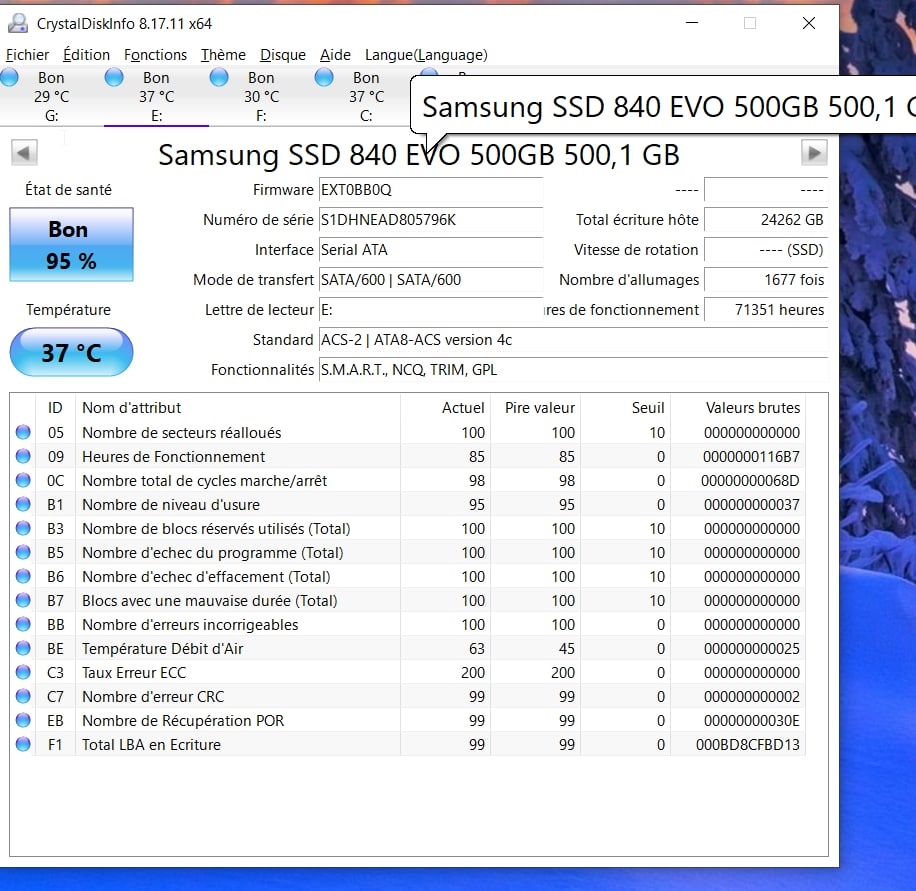Click rotation speed field ---- (SSD)

click(766, 250)
